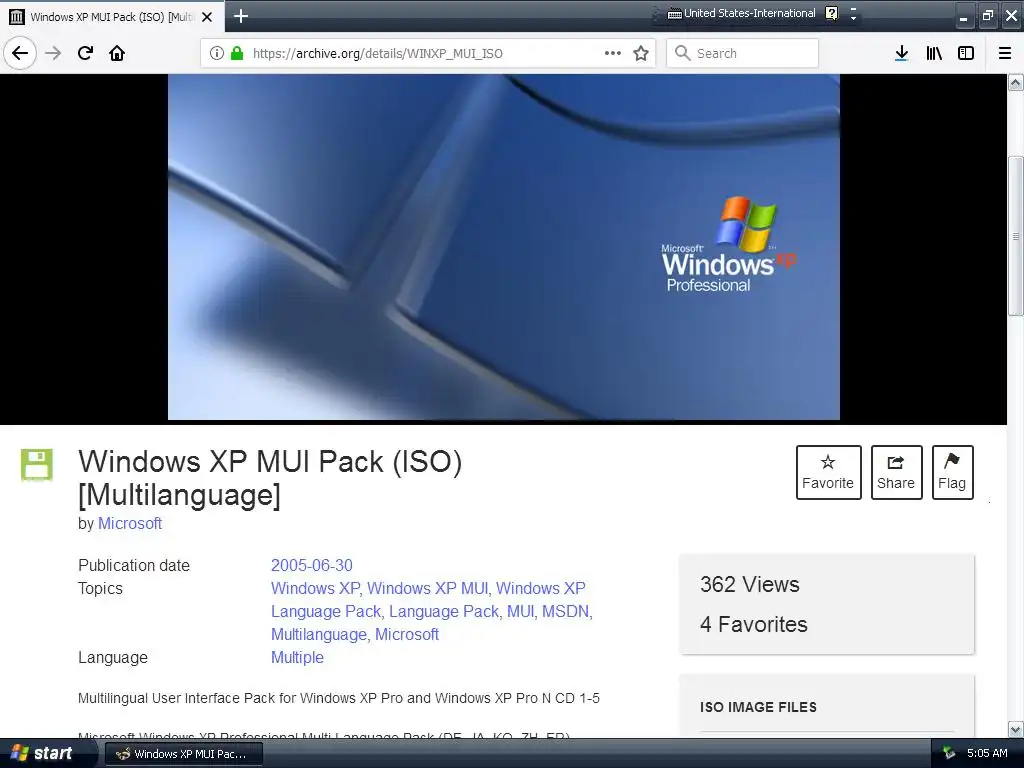1024x768 pixels.
Task: Click the green secure connection padlock
Action: [237, 53]
